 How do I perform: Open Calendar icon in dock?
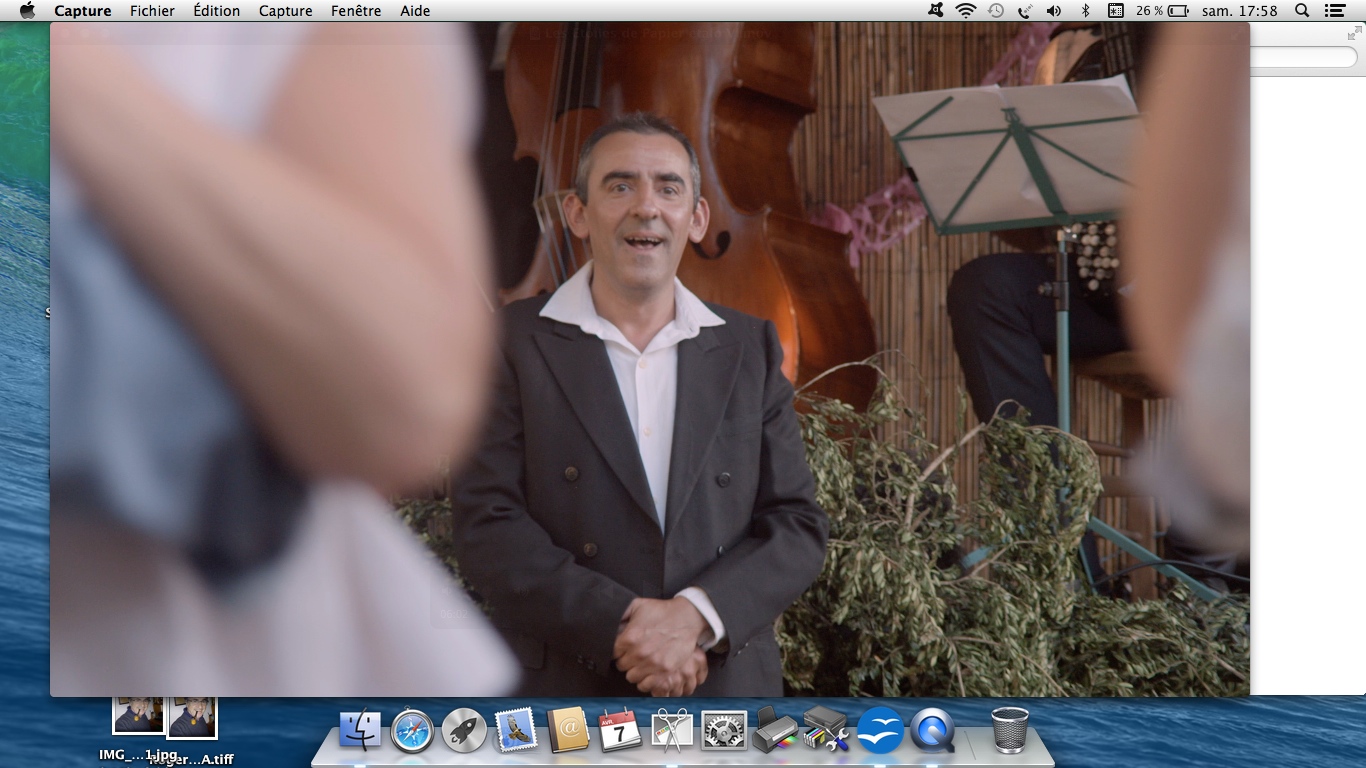pos(620,731)
